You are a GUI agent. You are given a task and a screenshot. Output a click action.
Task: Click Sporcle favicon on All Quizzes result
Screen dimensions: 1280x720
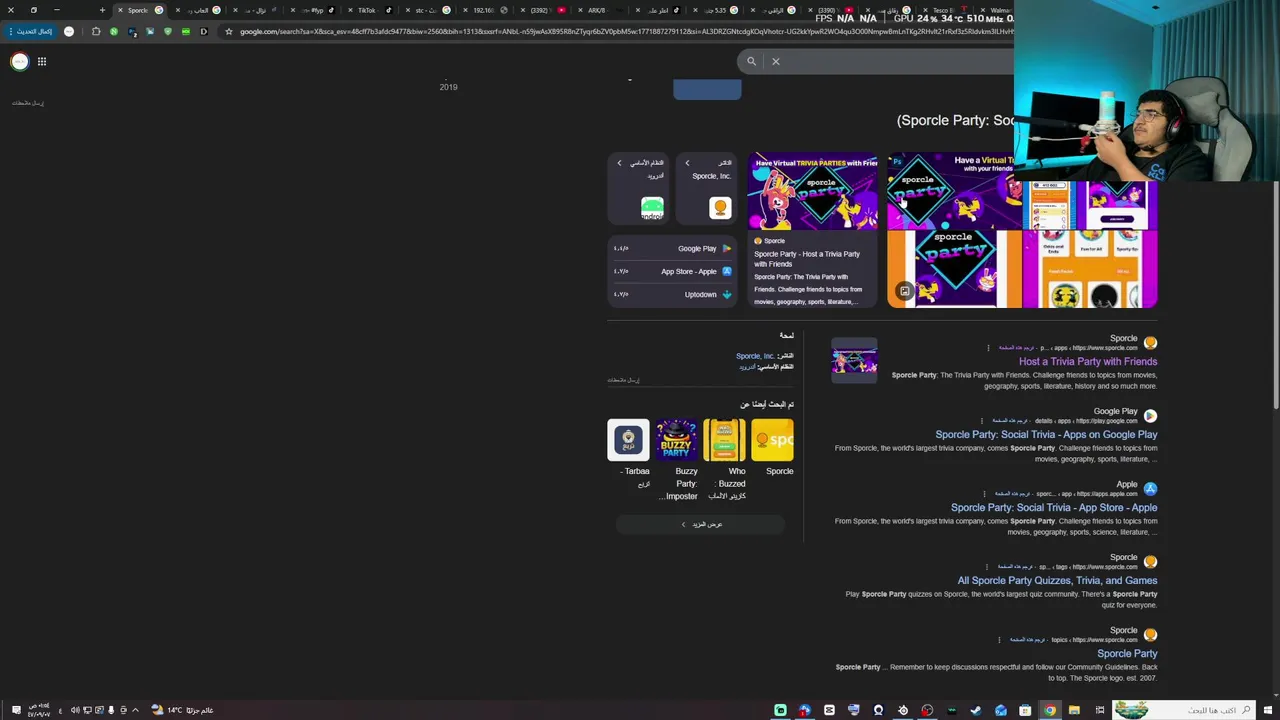1150,561
